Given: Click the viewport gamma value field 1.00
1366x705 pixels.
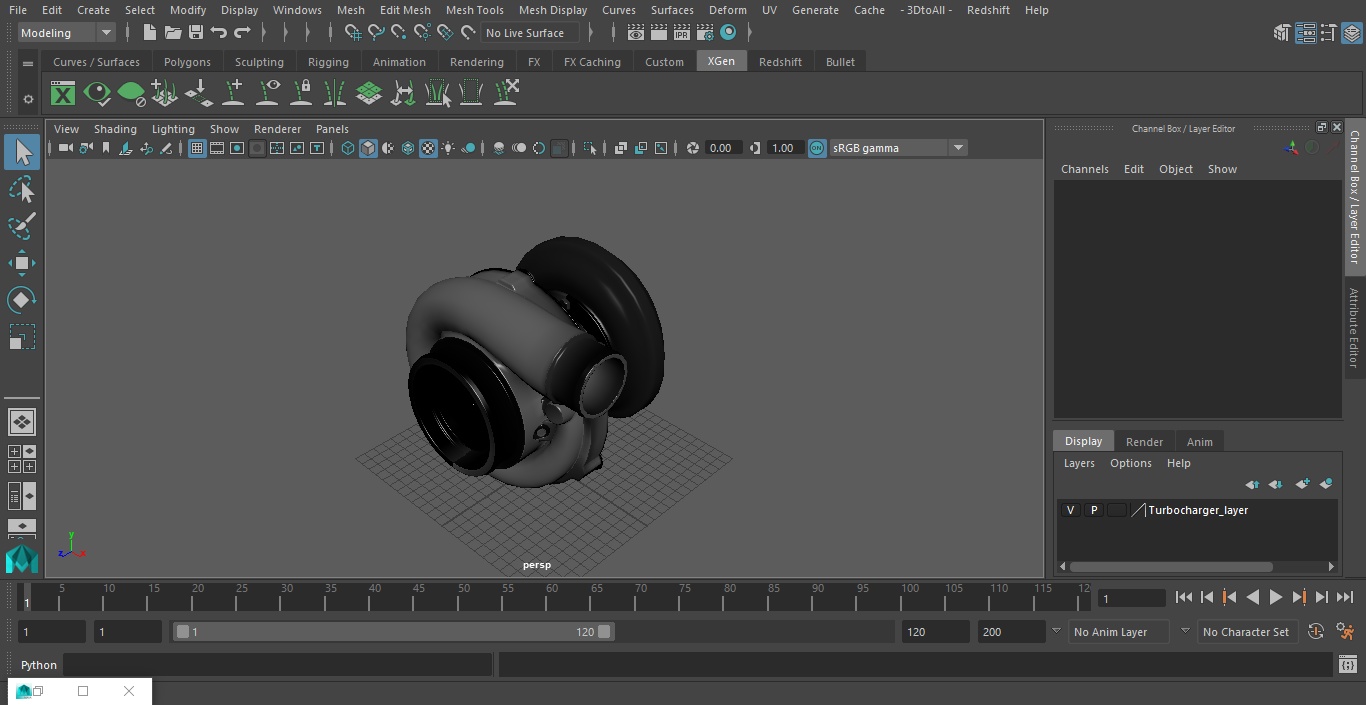Looking at the screenshot, I should pyautogui.click(x=783, y=148).
